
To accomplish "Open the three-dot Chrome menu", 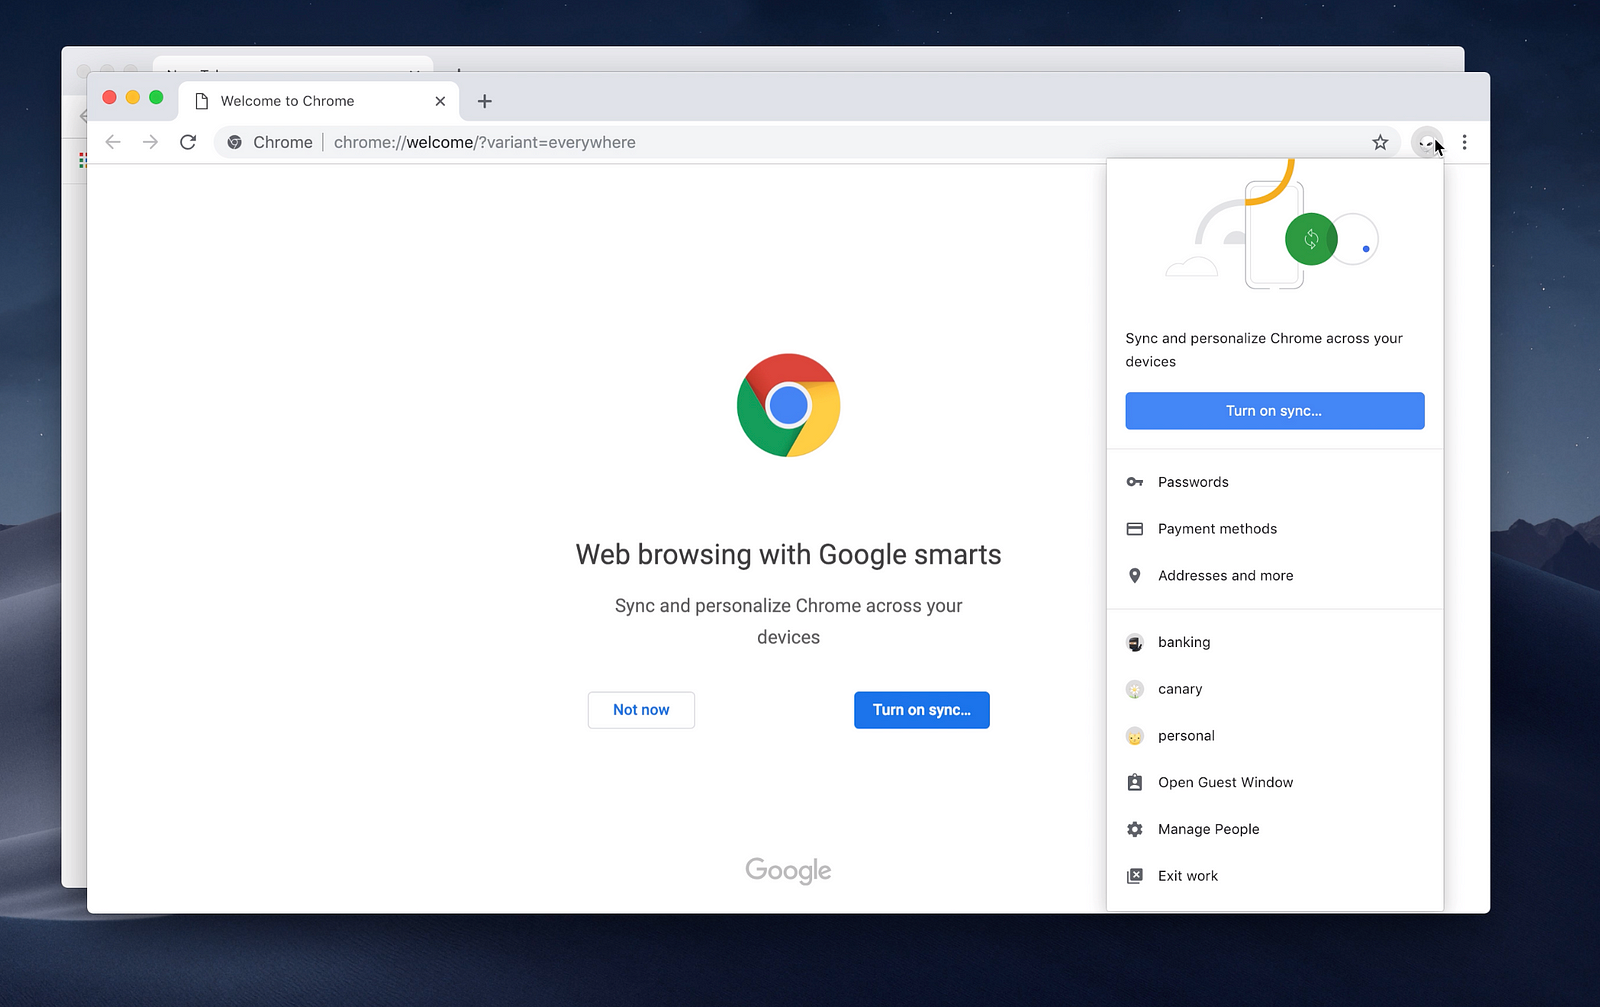I will click(x=1464, y=142).
